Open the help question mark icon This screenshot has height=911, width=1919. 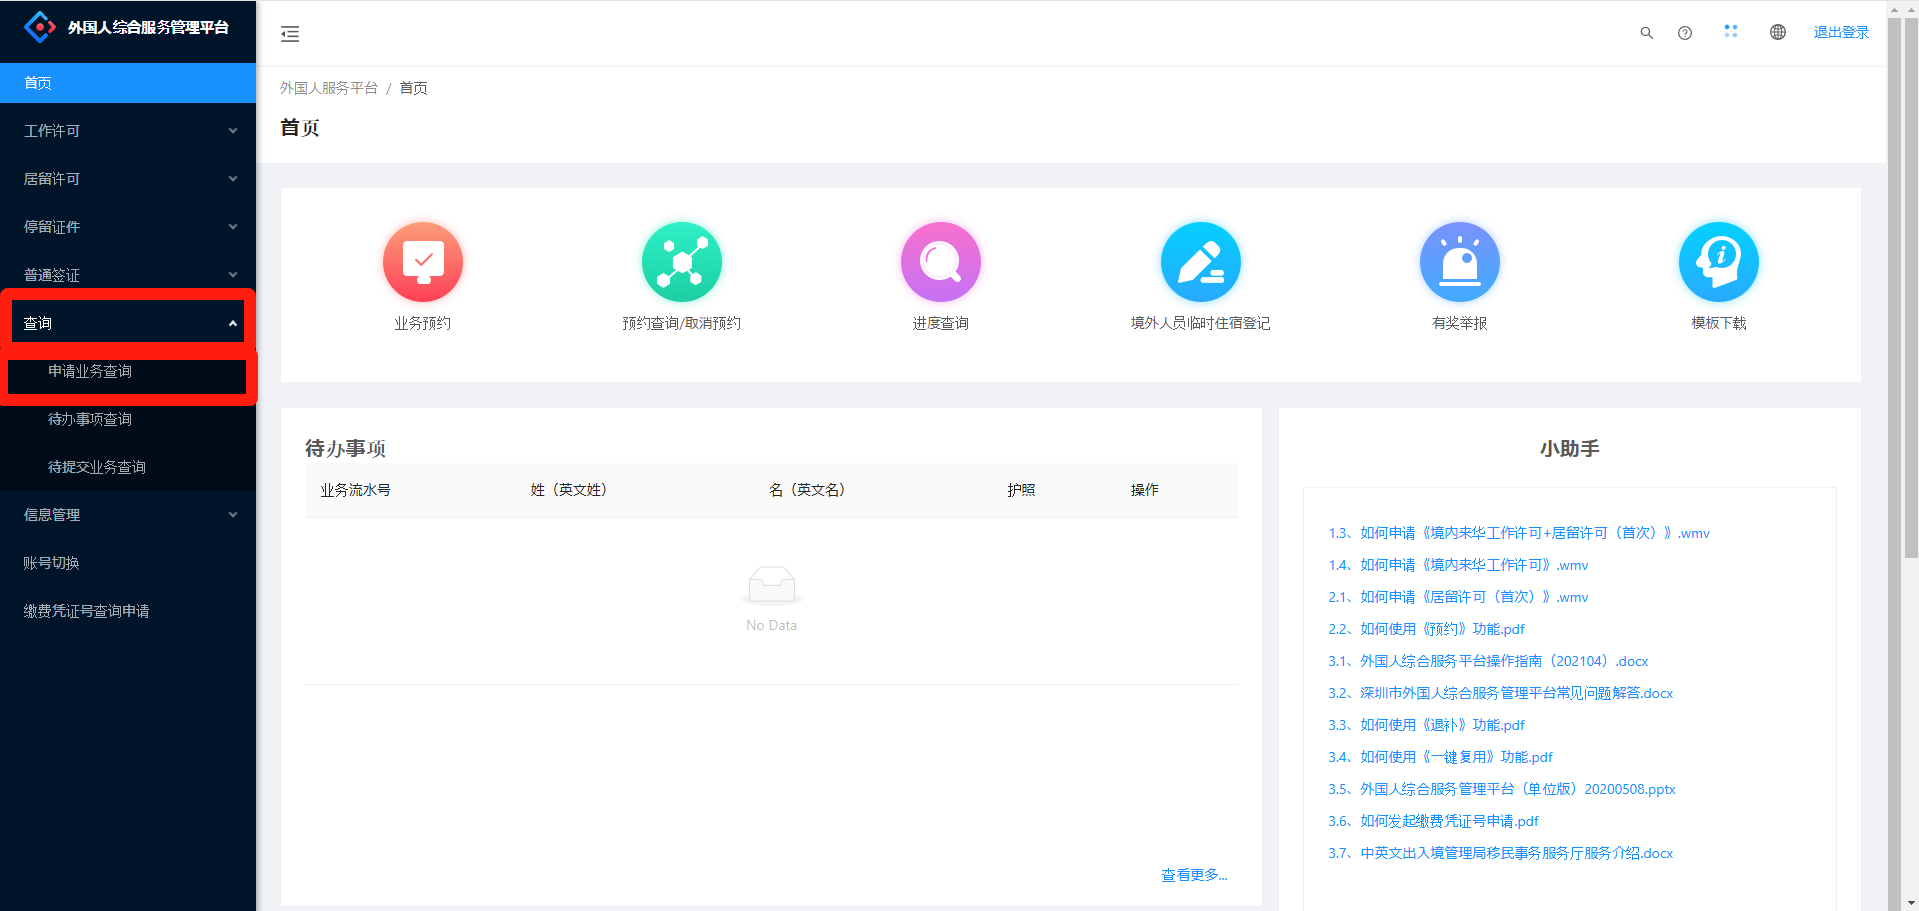(x=1685, y=33)
